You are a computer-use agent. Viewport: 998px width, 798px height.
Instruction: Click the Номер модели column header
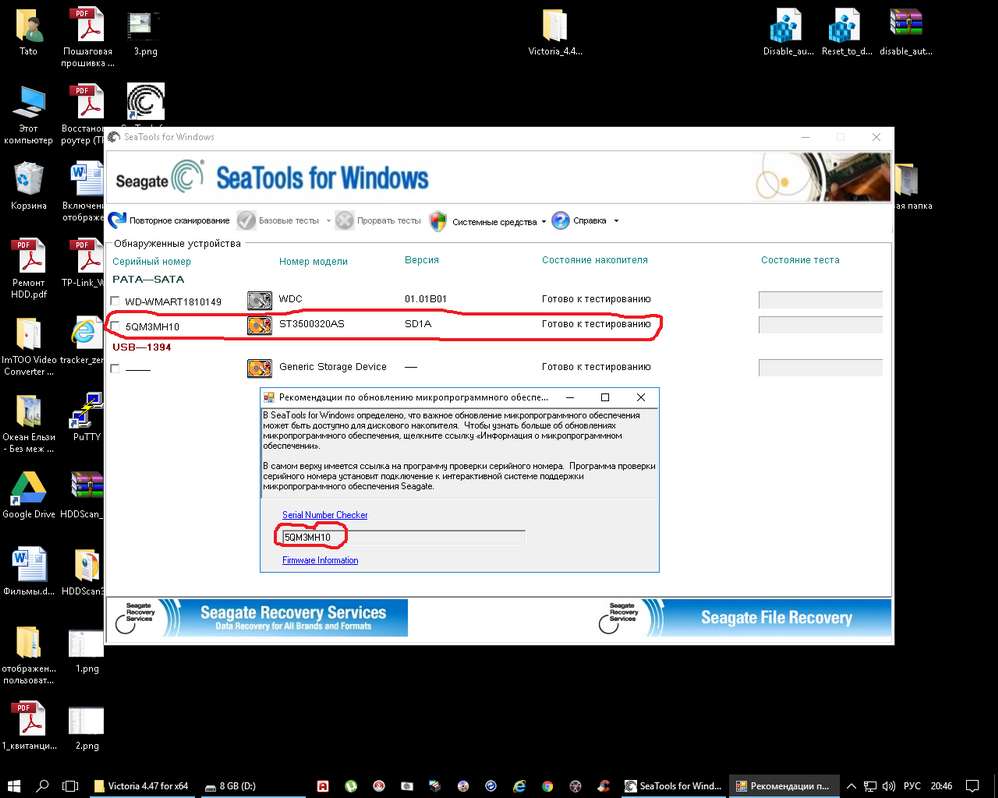313,262
